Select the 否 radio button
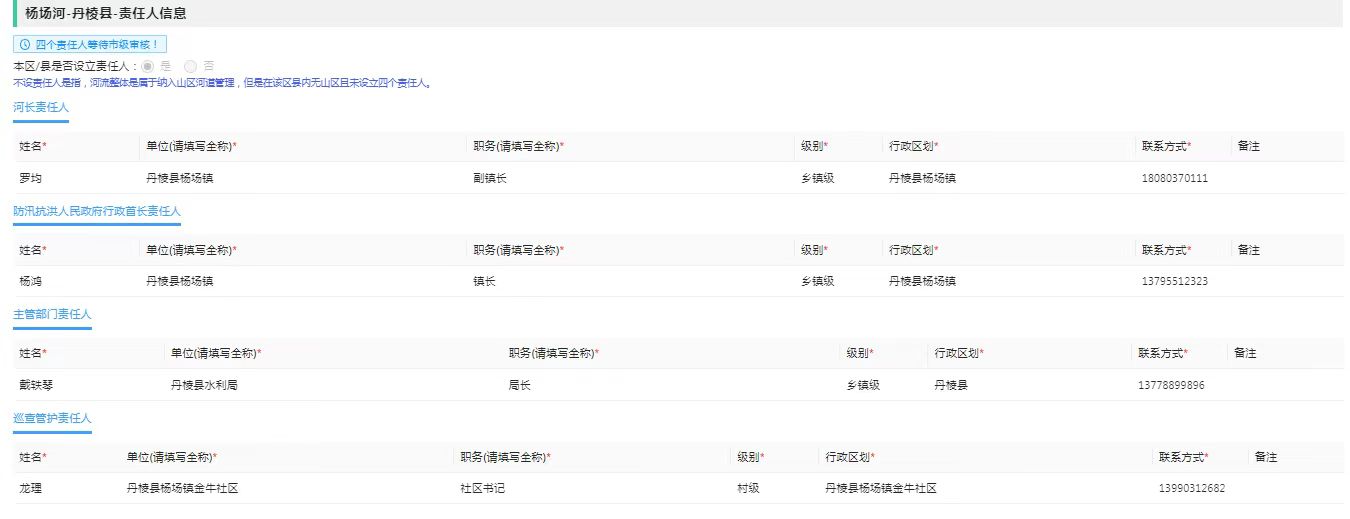Viewport: 1350px width, 519px height. click(192, 66)
